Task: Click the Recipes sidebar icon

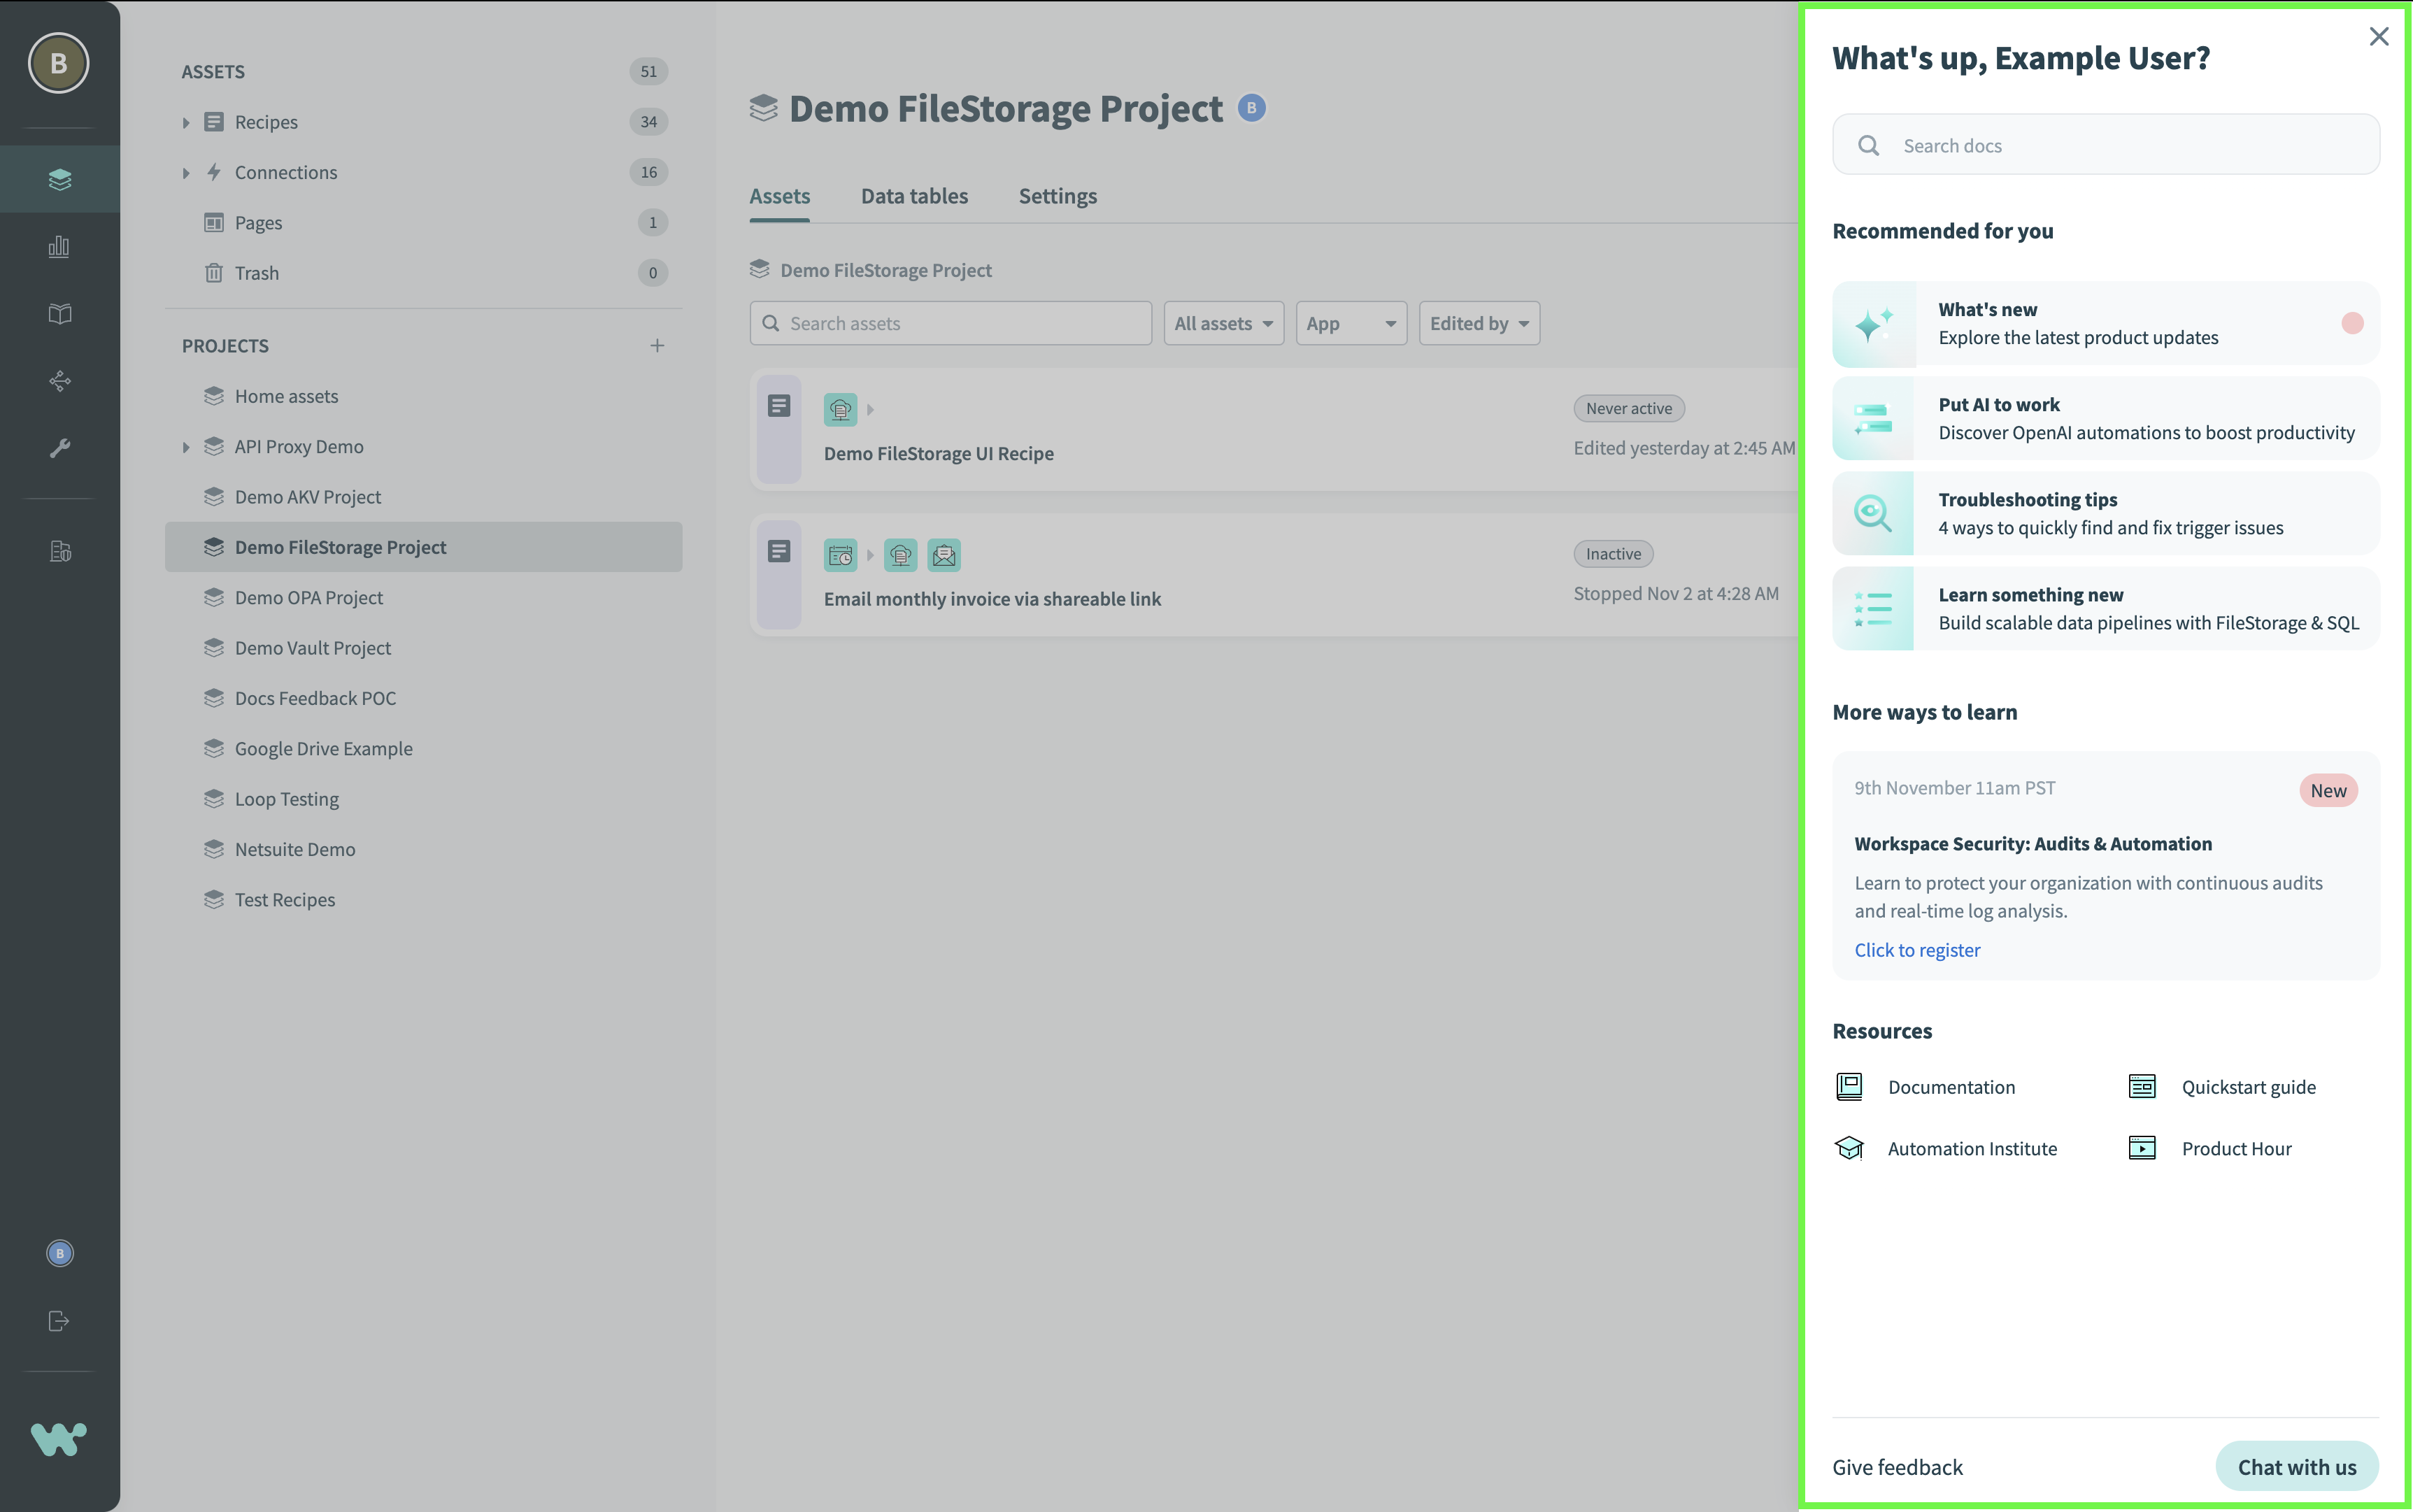Action: click(x=213, y=122)
